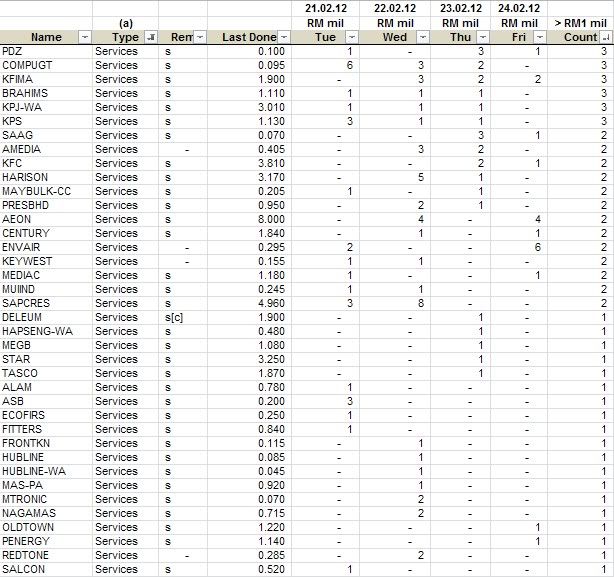Click the FITTERS name cell
Viewport: 614px width, 577px height.
[x=46, y=429]
